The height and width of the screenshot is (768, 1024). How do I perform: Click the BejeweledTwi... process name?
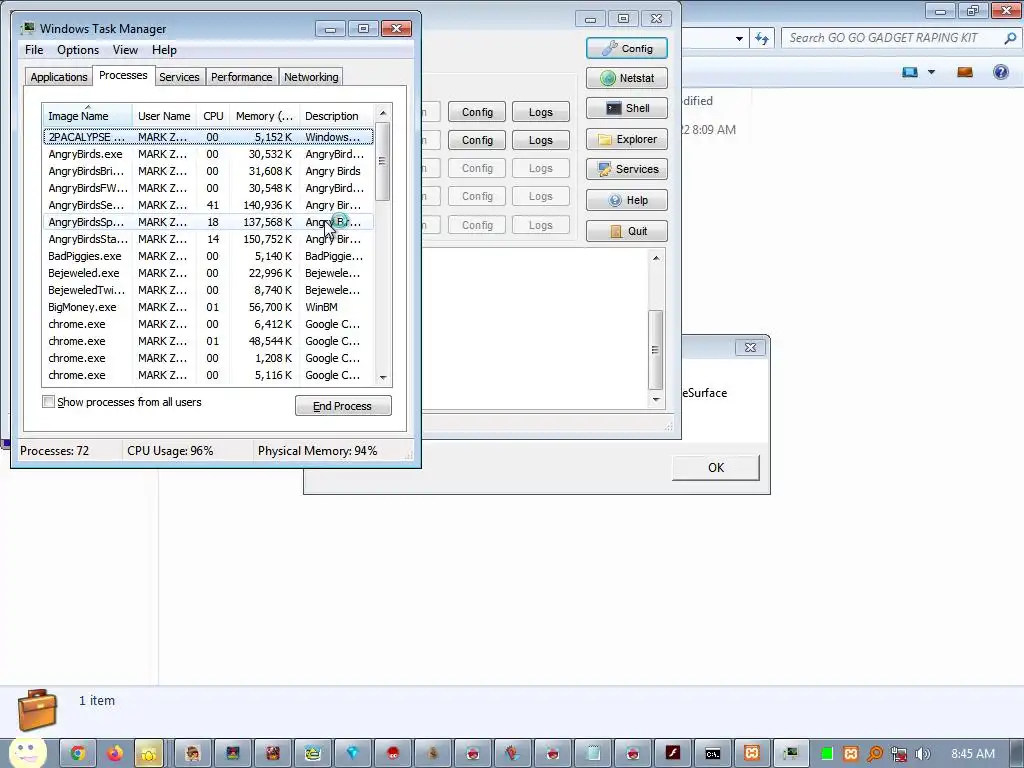(x=86, y=290)
